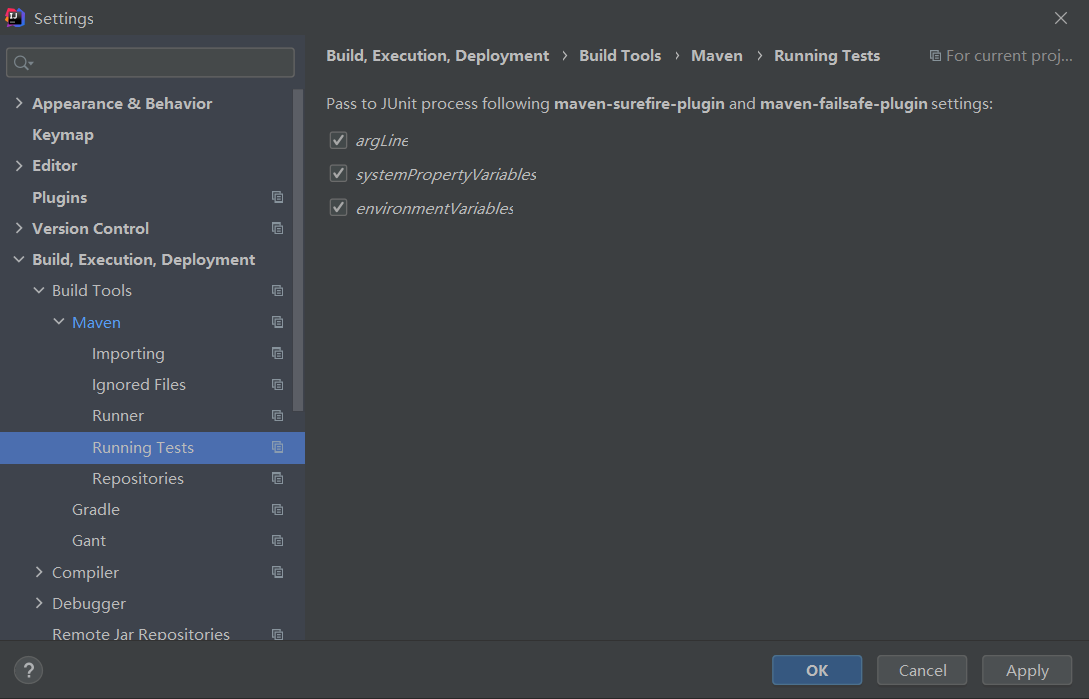
Task: Select Repositories under Maven
Action: pos(138,479)
